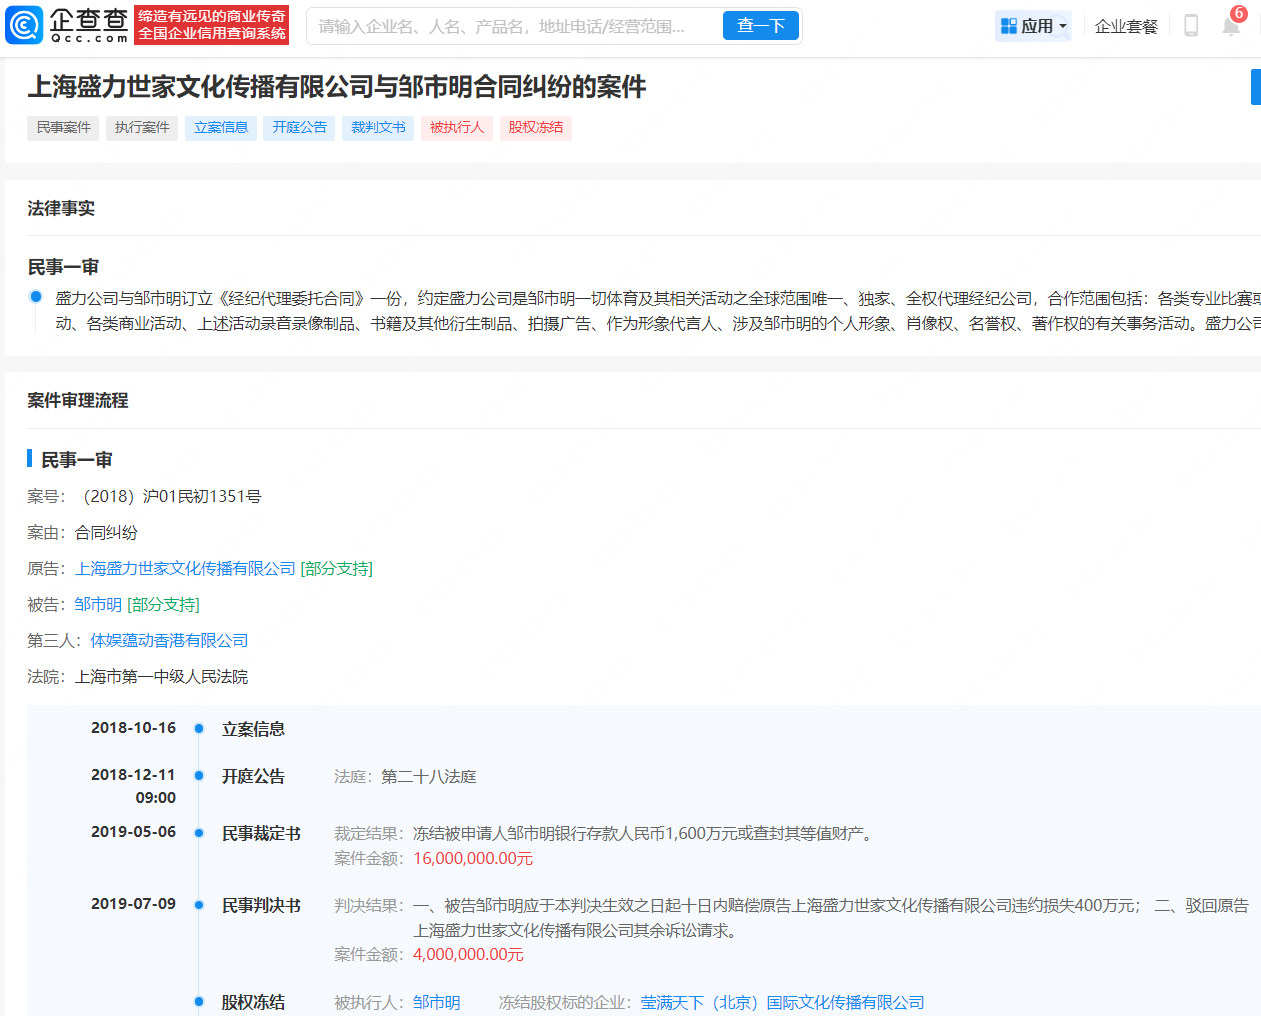Viewport: 1261px width, 1016px height.
Task: Click the amount 16,000,000.00元
Action: click(x=473, y=859)
